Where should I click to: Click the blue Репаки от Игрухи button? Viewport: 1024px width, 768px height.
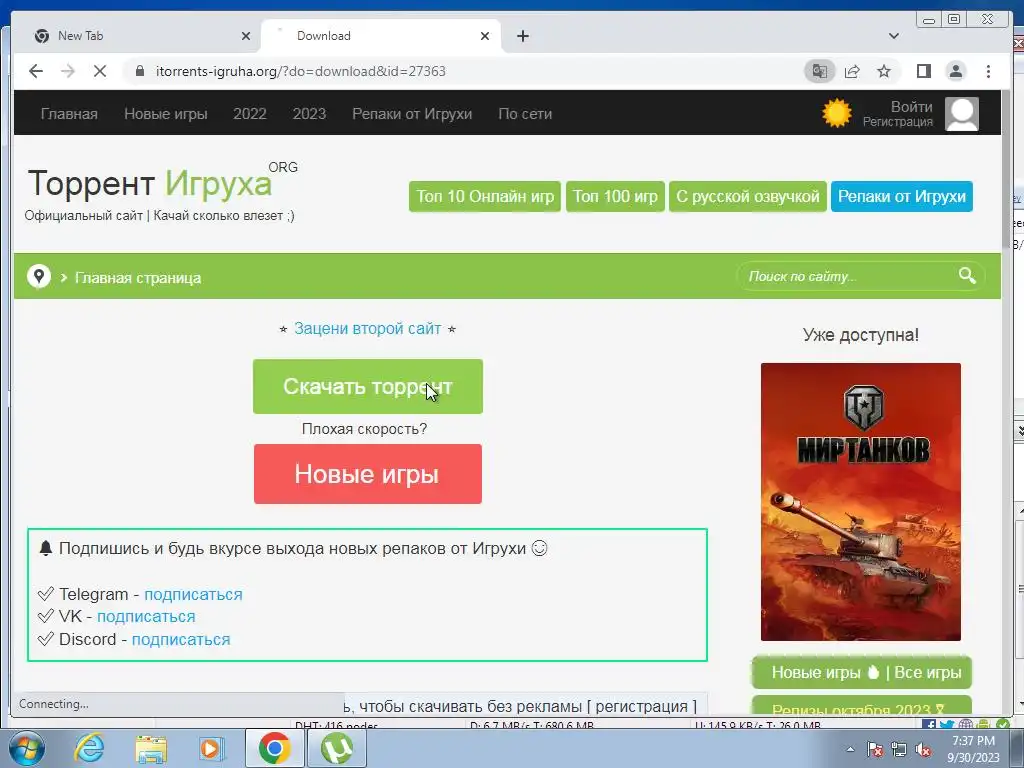[x=902, y=197]
